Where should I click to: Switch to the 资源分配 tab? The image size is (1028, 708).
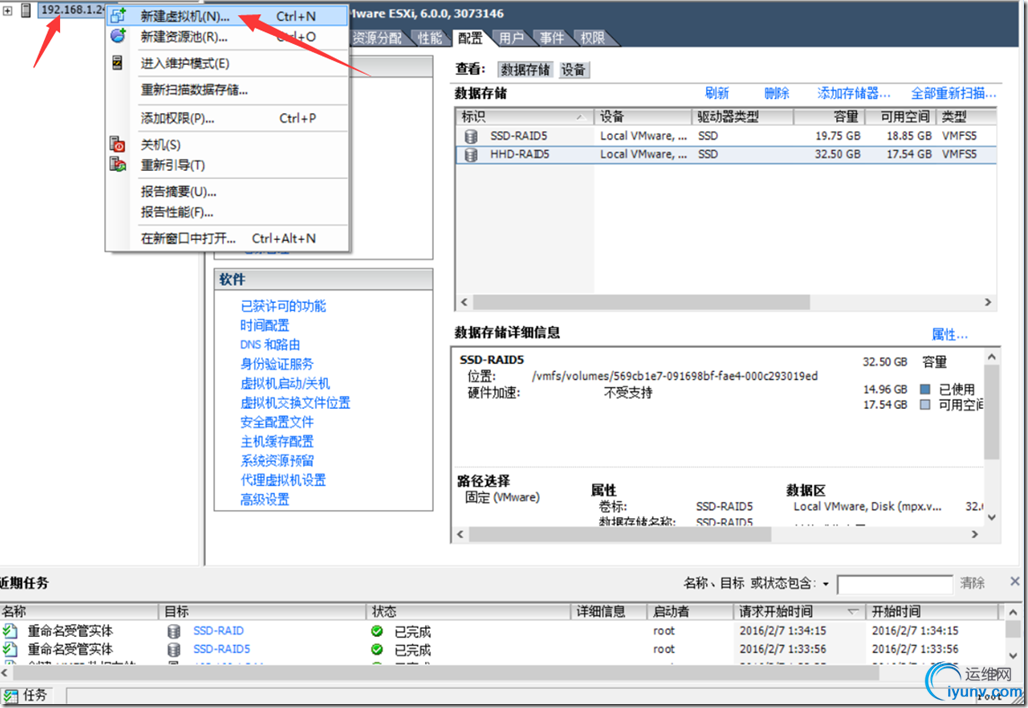378,38
